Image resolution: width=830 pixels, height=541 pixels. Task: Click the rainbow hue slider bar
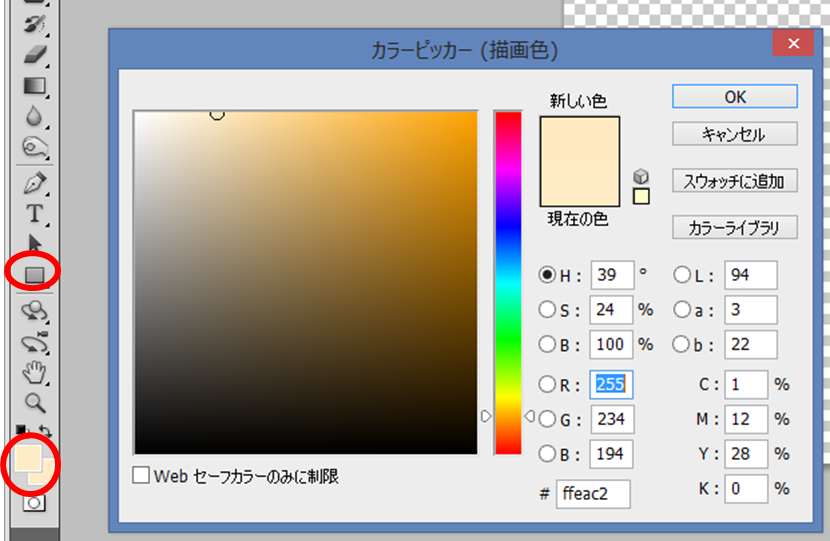[x=508, y=280]
